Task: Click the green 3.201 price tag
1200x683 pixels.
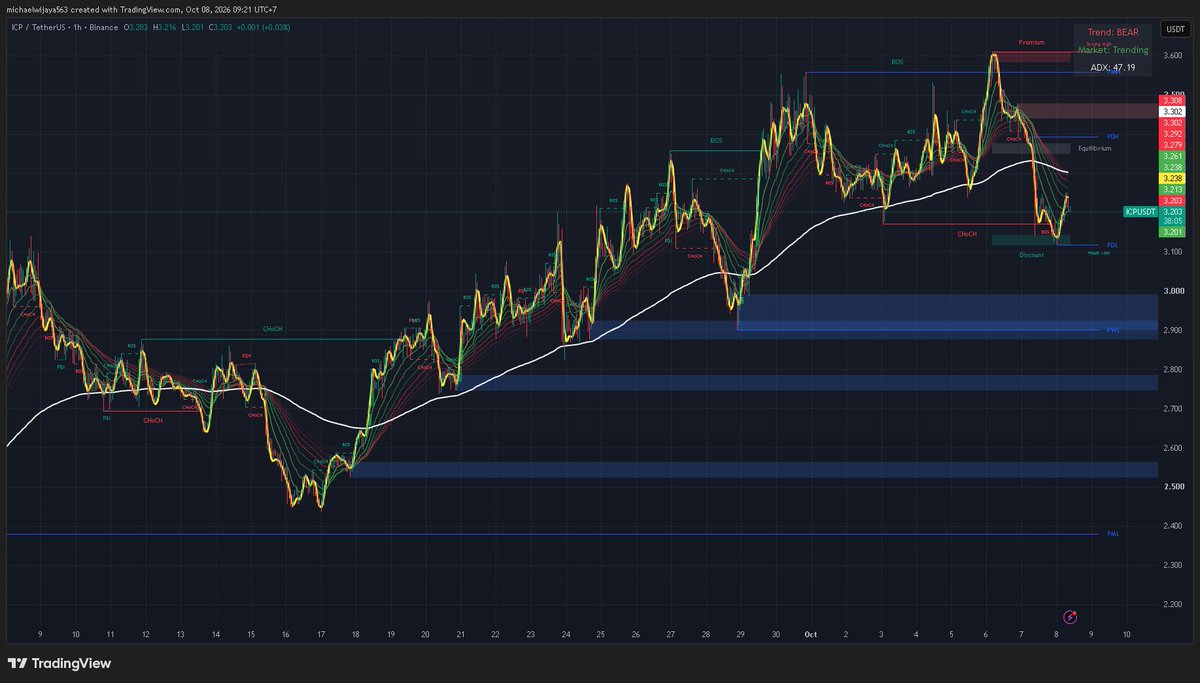Action: (x=1172, y=232)
